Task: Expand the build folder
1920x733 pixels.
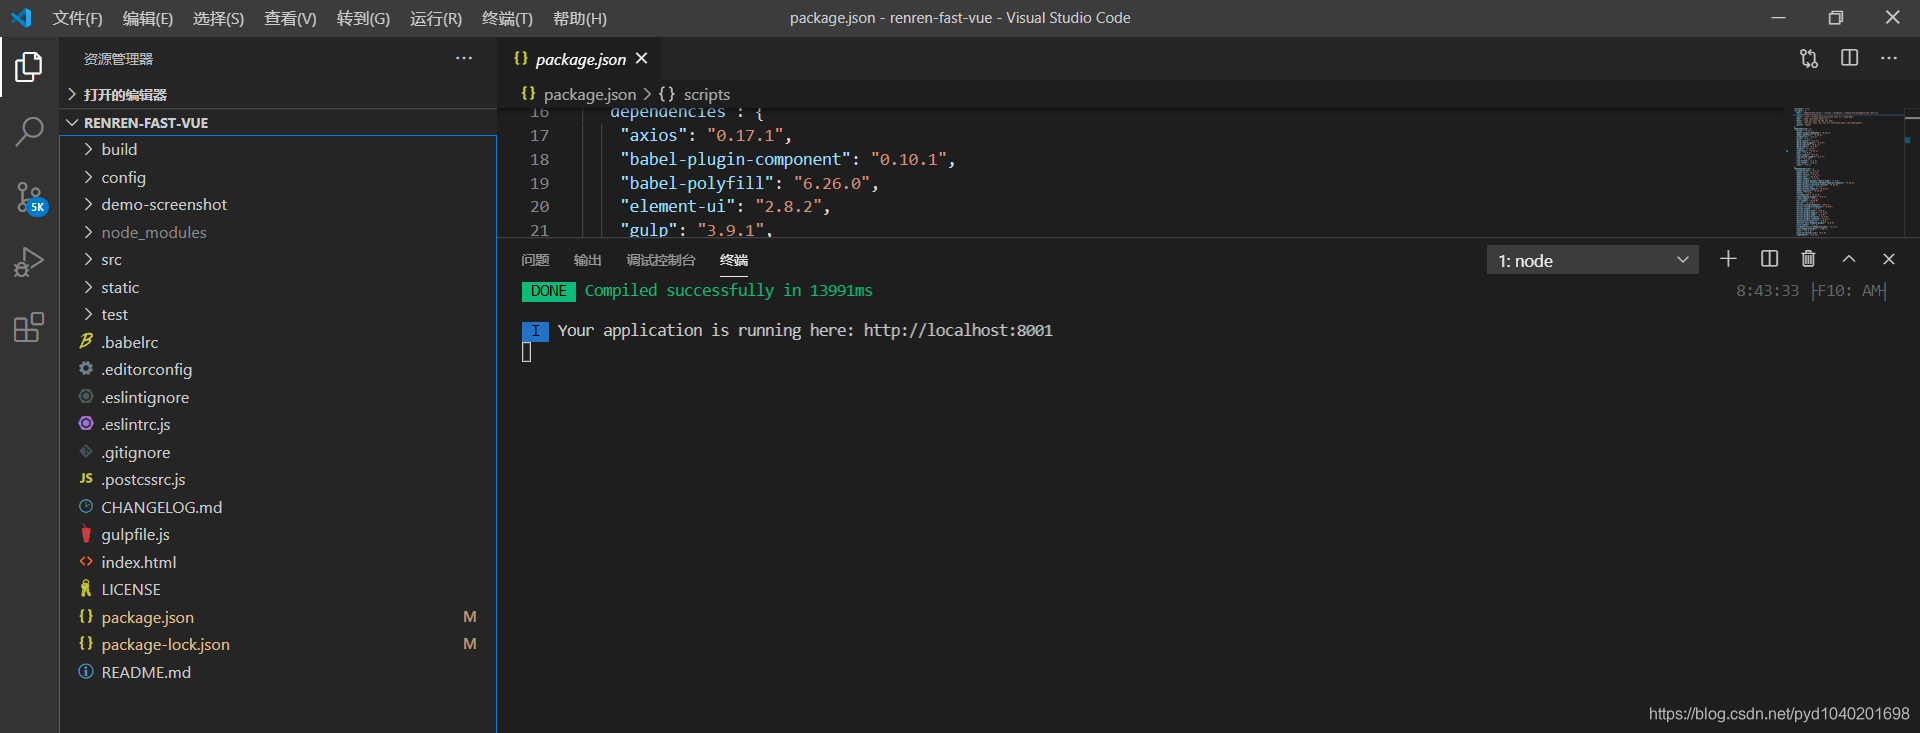Action: coord(278,149)
